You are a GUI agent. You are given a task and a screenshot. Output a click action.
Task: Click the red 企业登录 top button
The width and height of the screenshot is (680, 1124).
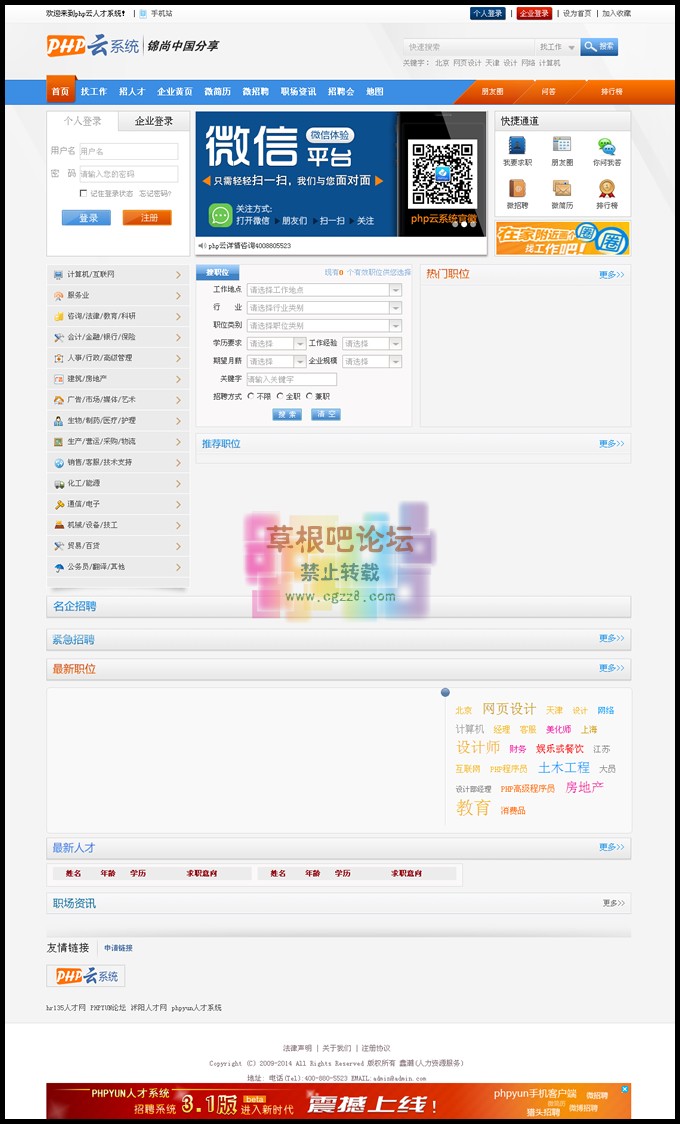534,13
